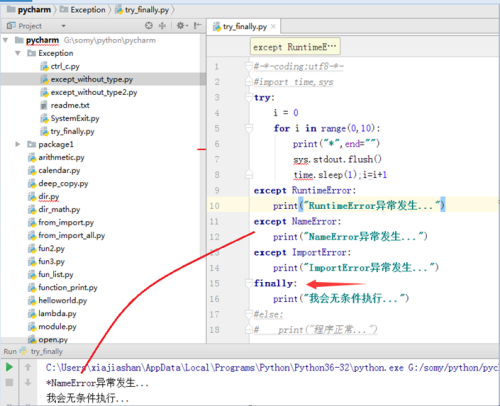
Task: Open the project settings gear icon
Action: [182, 26]
